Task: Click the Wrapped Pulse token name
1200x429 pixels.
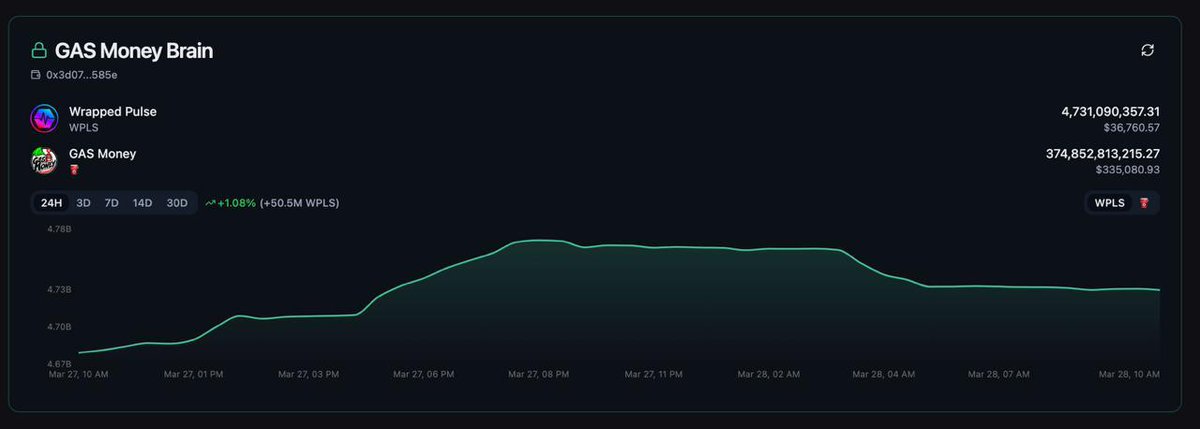Action: pos(113,112)
